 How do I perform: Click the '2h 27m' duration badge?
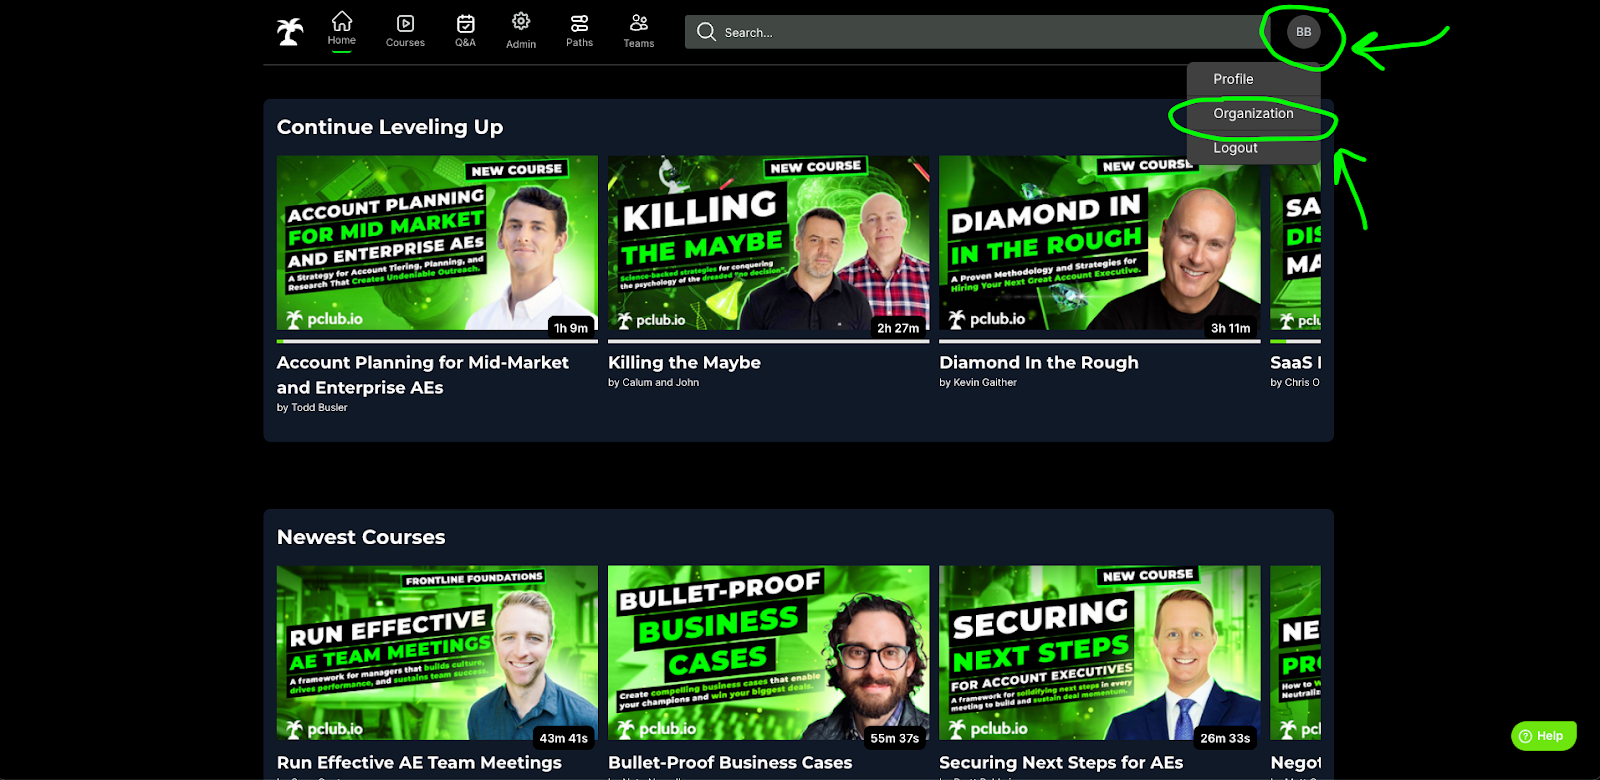click(898, 328)
